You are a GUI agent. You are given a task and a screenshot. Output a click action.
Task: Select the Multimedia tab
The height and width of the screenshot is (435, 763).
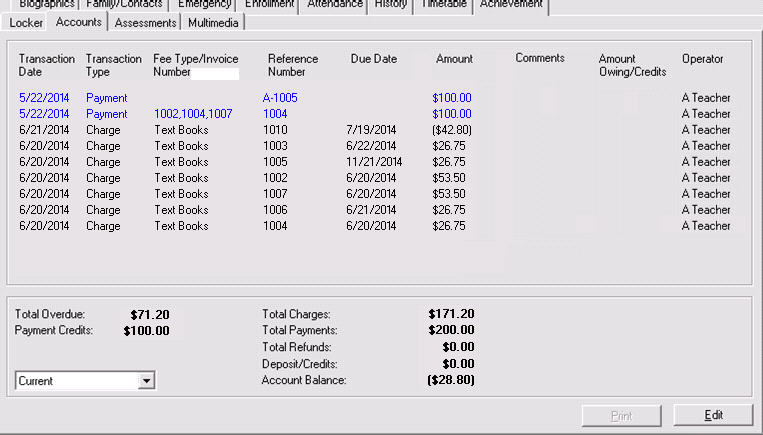click(x=215, y=22)
